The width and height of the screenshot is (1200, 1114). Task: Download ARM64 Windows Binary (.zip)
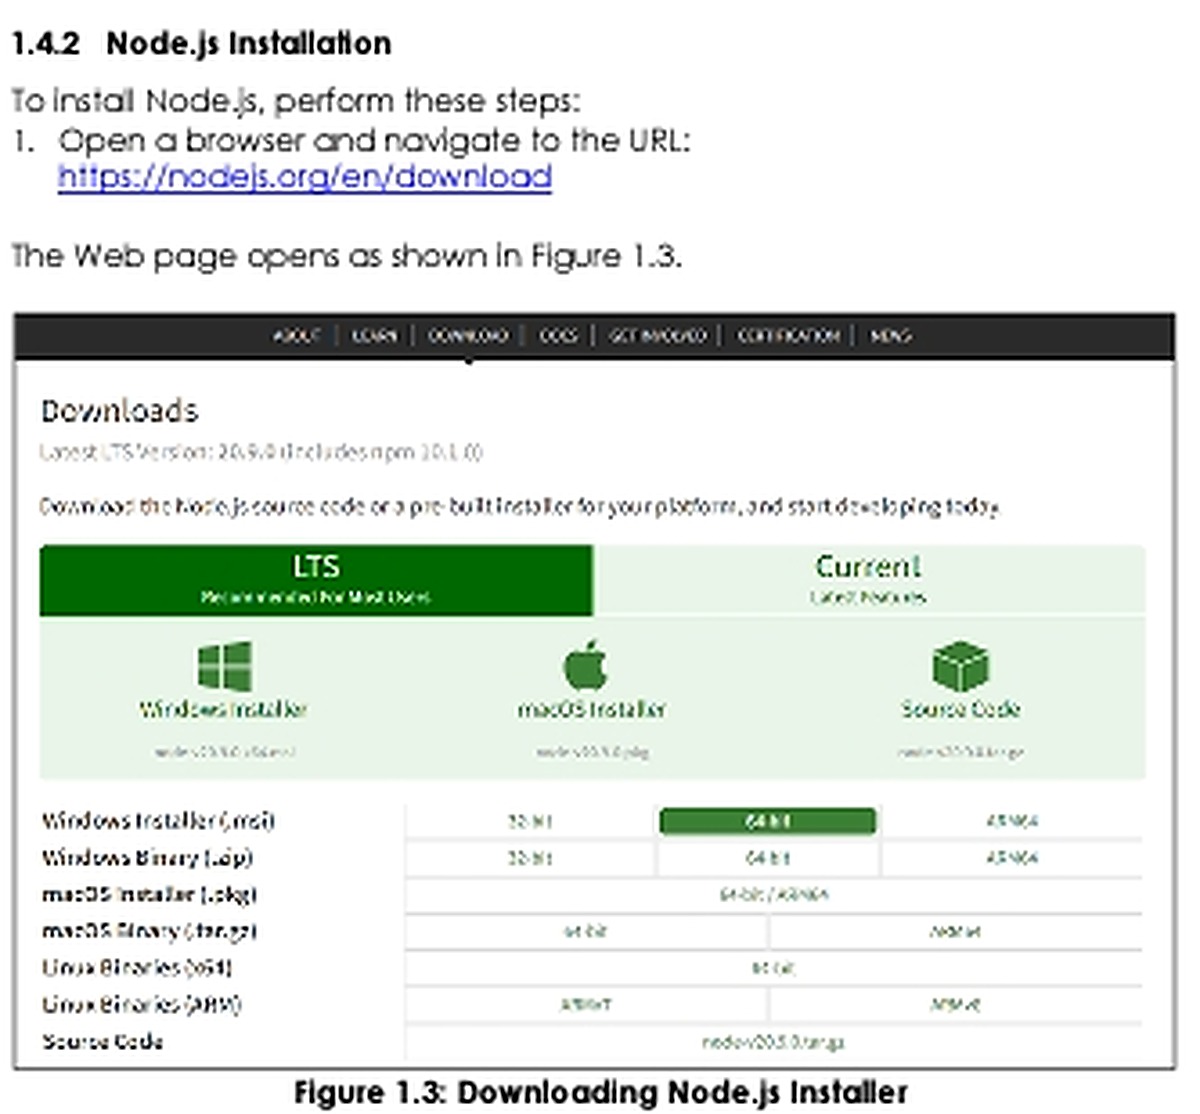pyautogui.click(x=1011, y=858)
